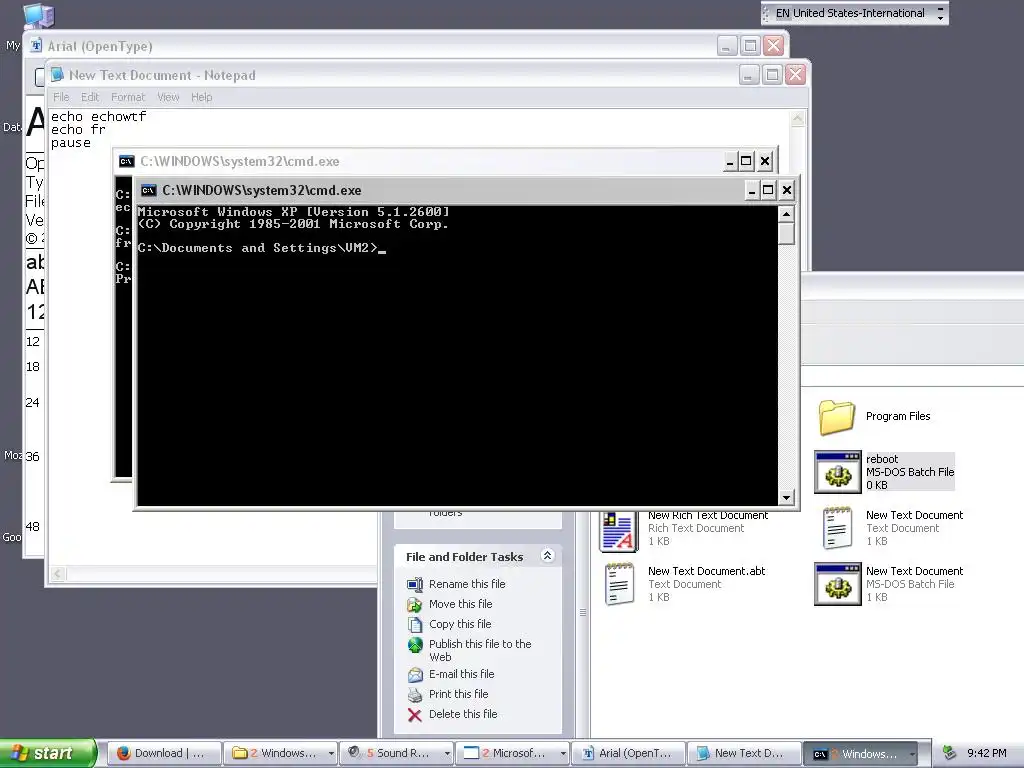Select the New Text Document.abt icon

(618, 584)
